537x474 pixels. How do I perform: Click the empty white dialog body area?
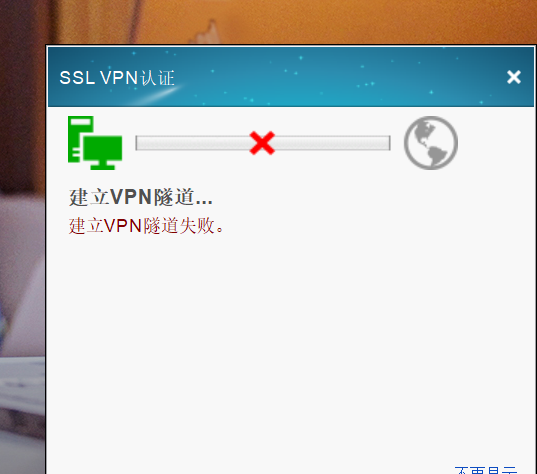[291, 342]
